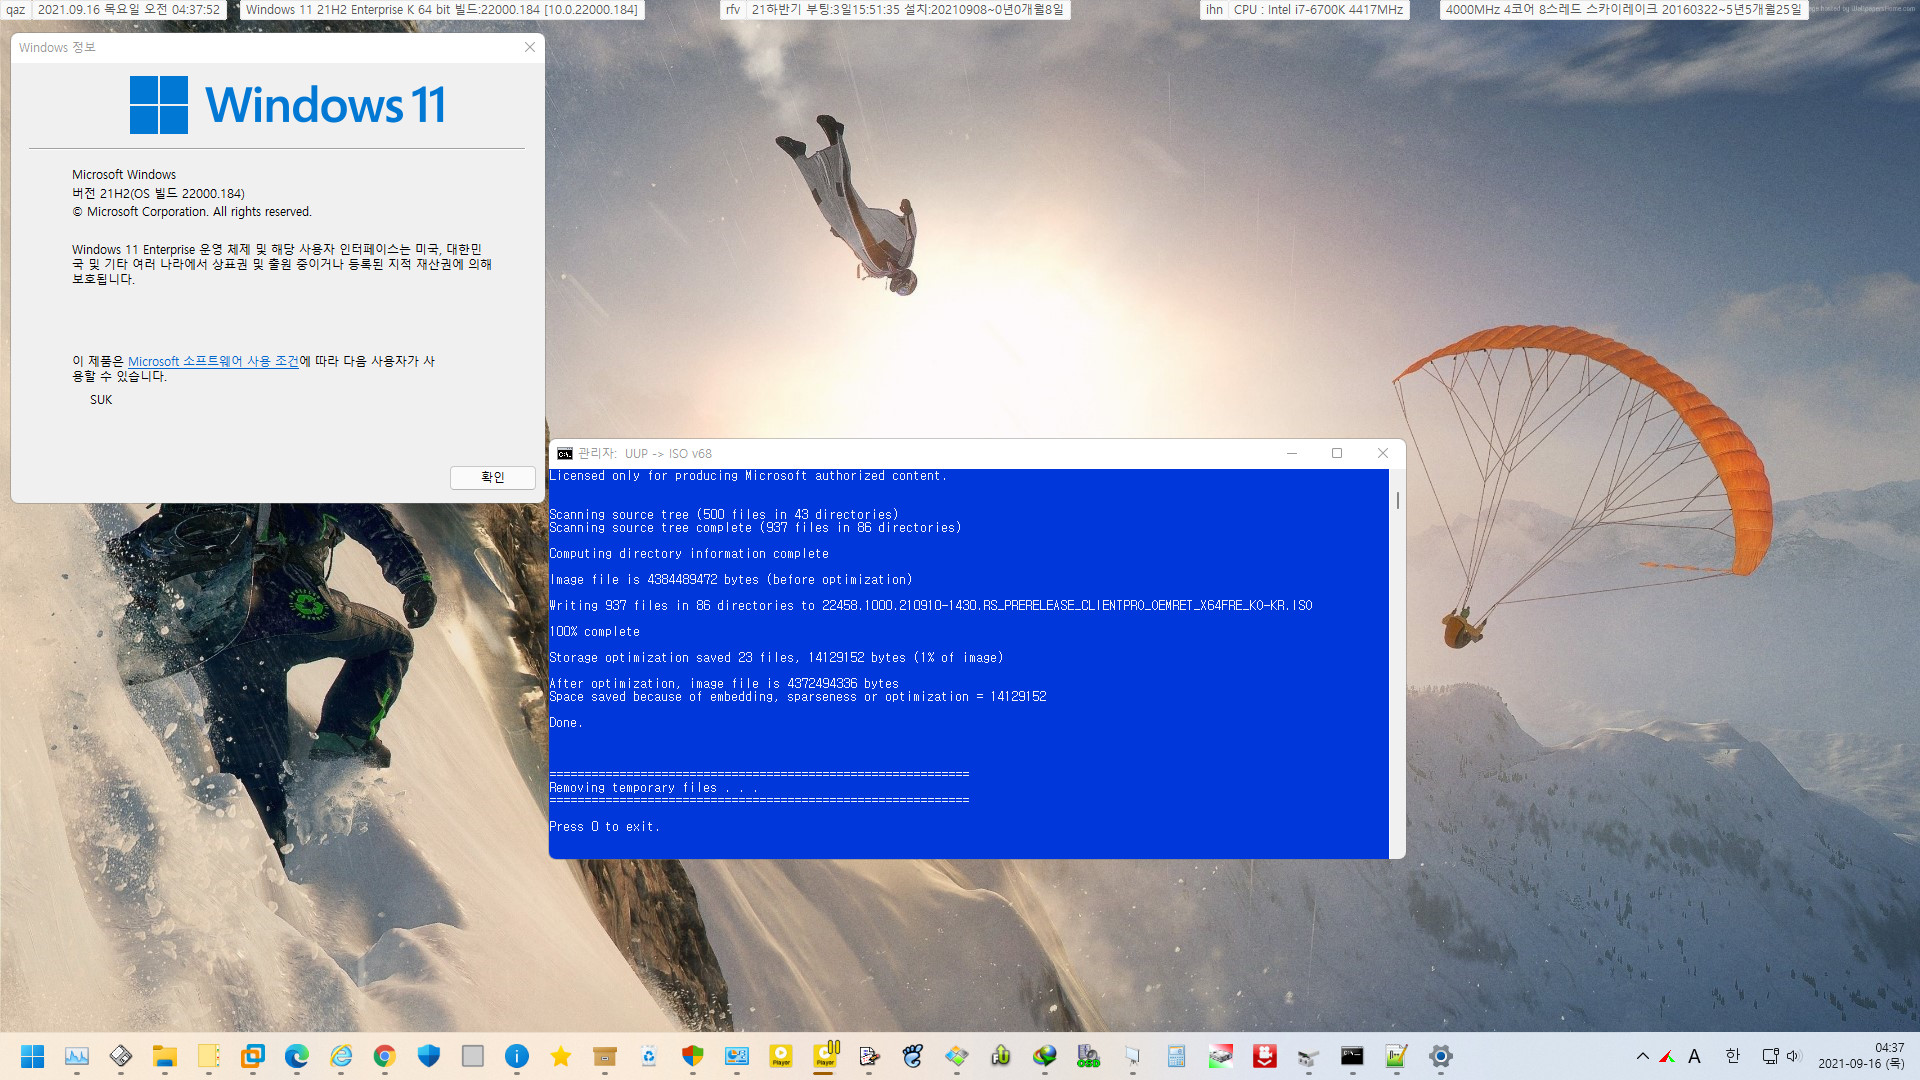1920x1080 pixels.
Task: Click the date-time desktop widget at top left
Action: [129, 10]
